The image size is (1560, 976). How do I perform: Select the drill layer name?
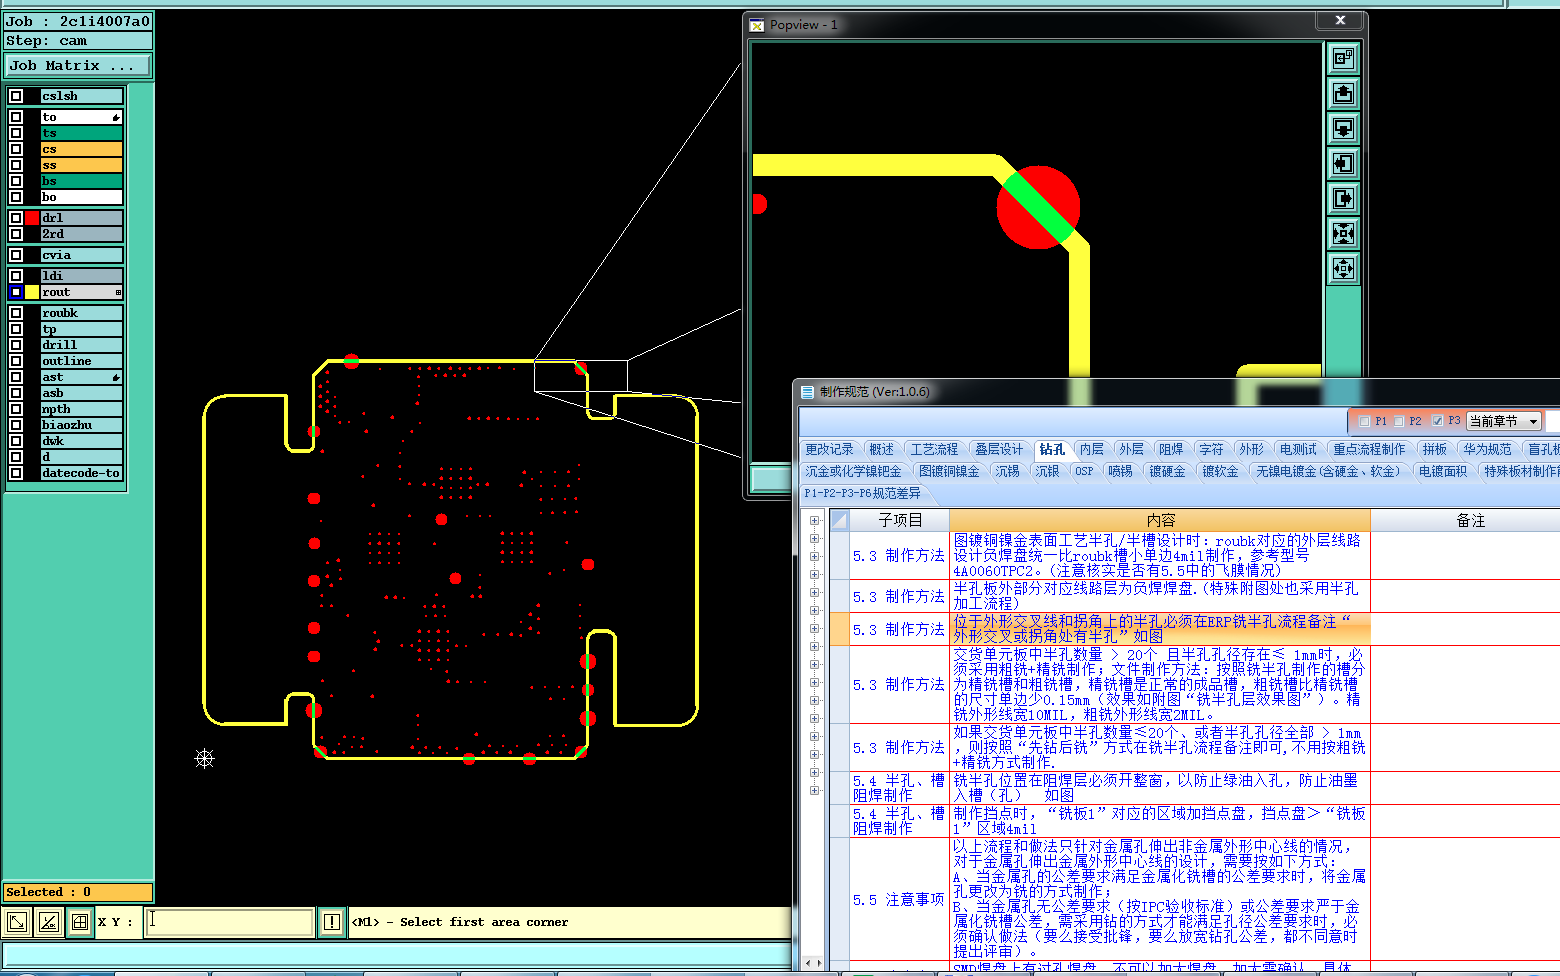pyautogui.click(x=81, y=345)
